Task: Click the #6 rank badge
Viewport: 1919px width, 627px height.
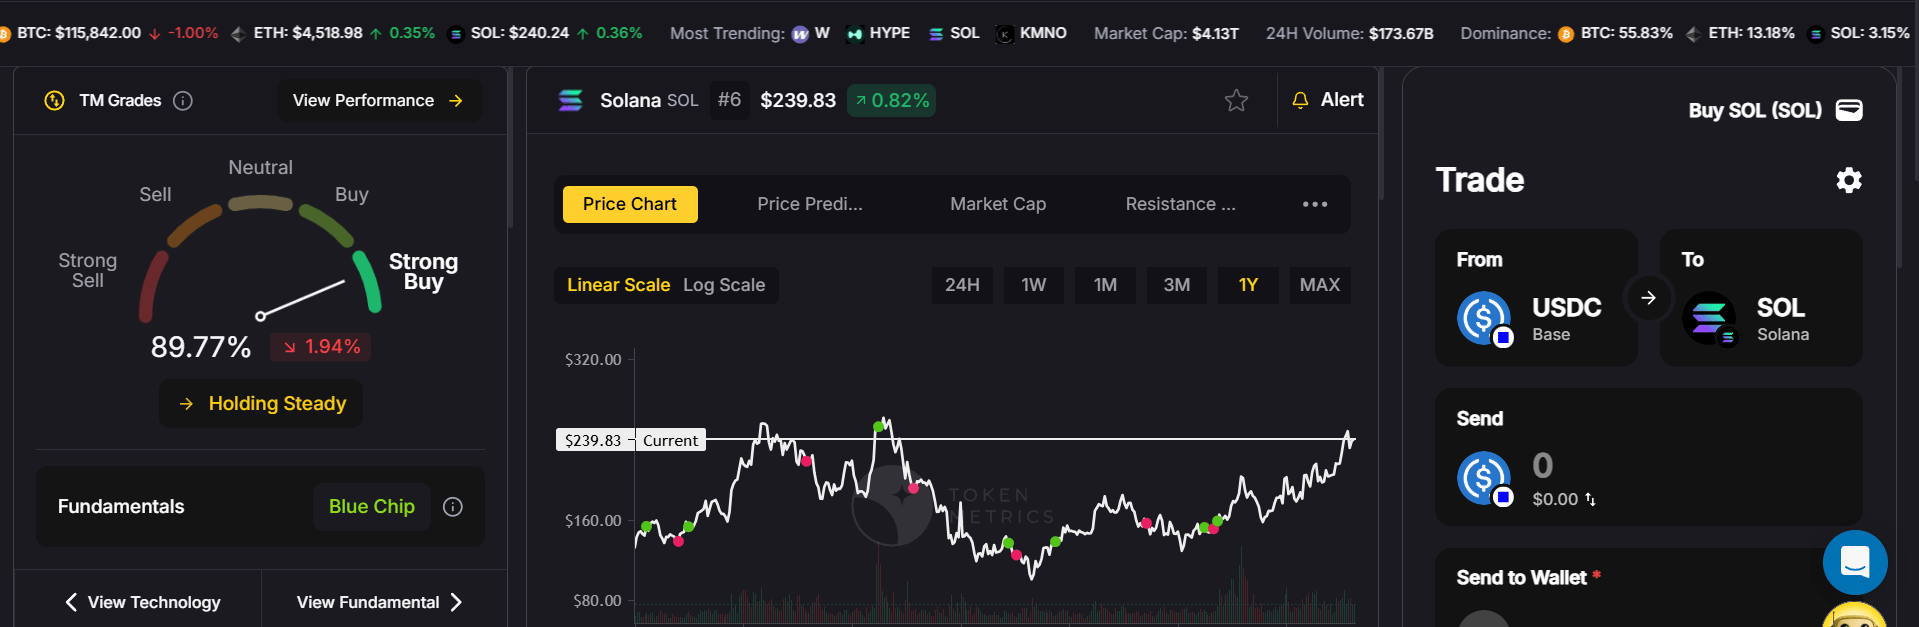Action: 730,100
